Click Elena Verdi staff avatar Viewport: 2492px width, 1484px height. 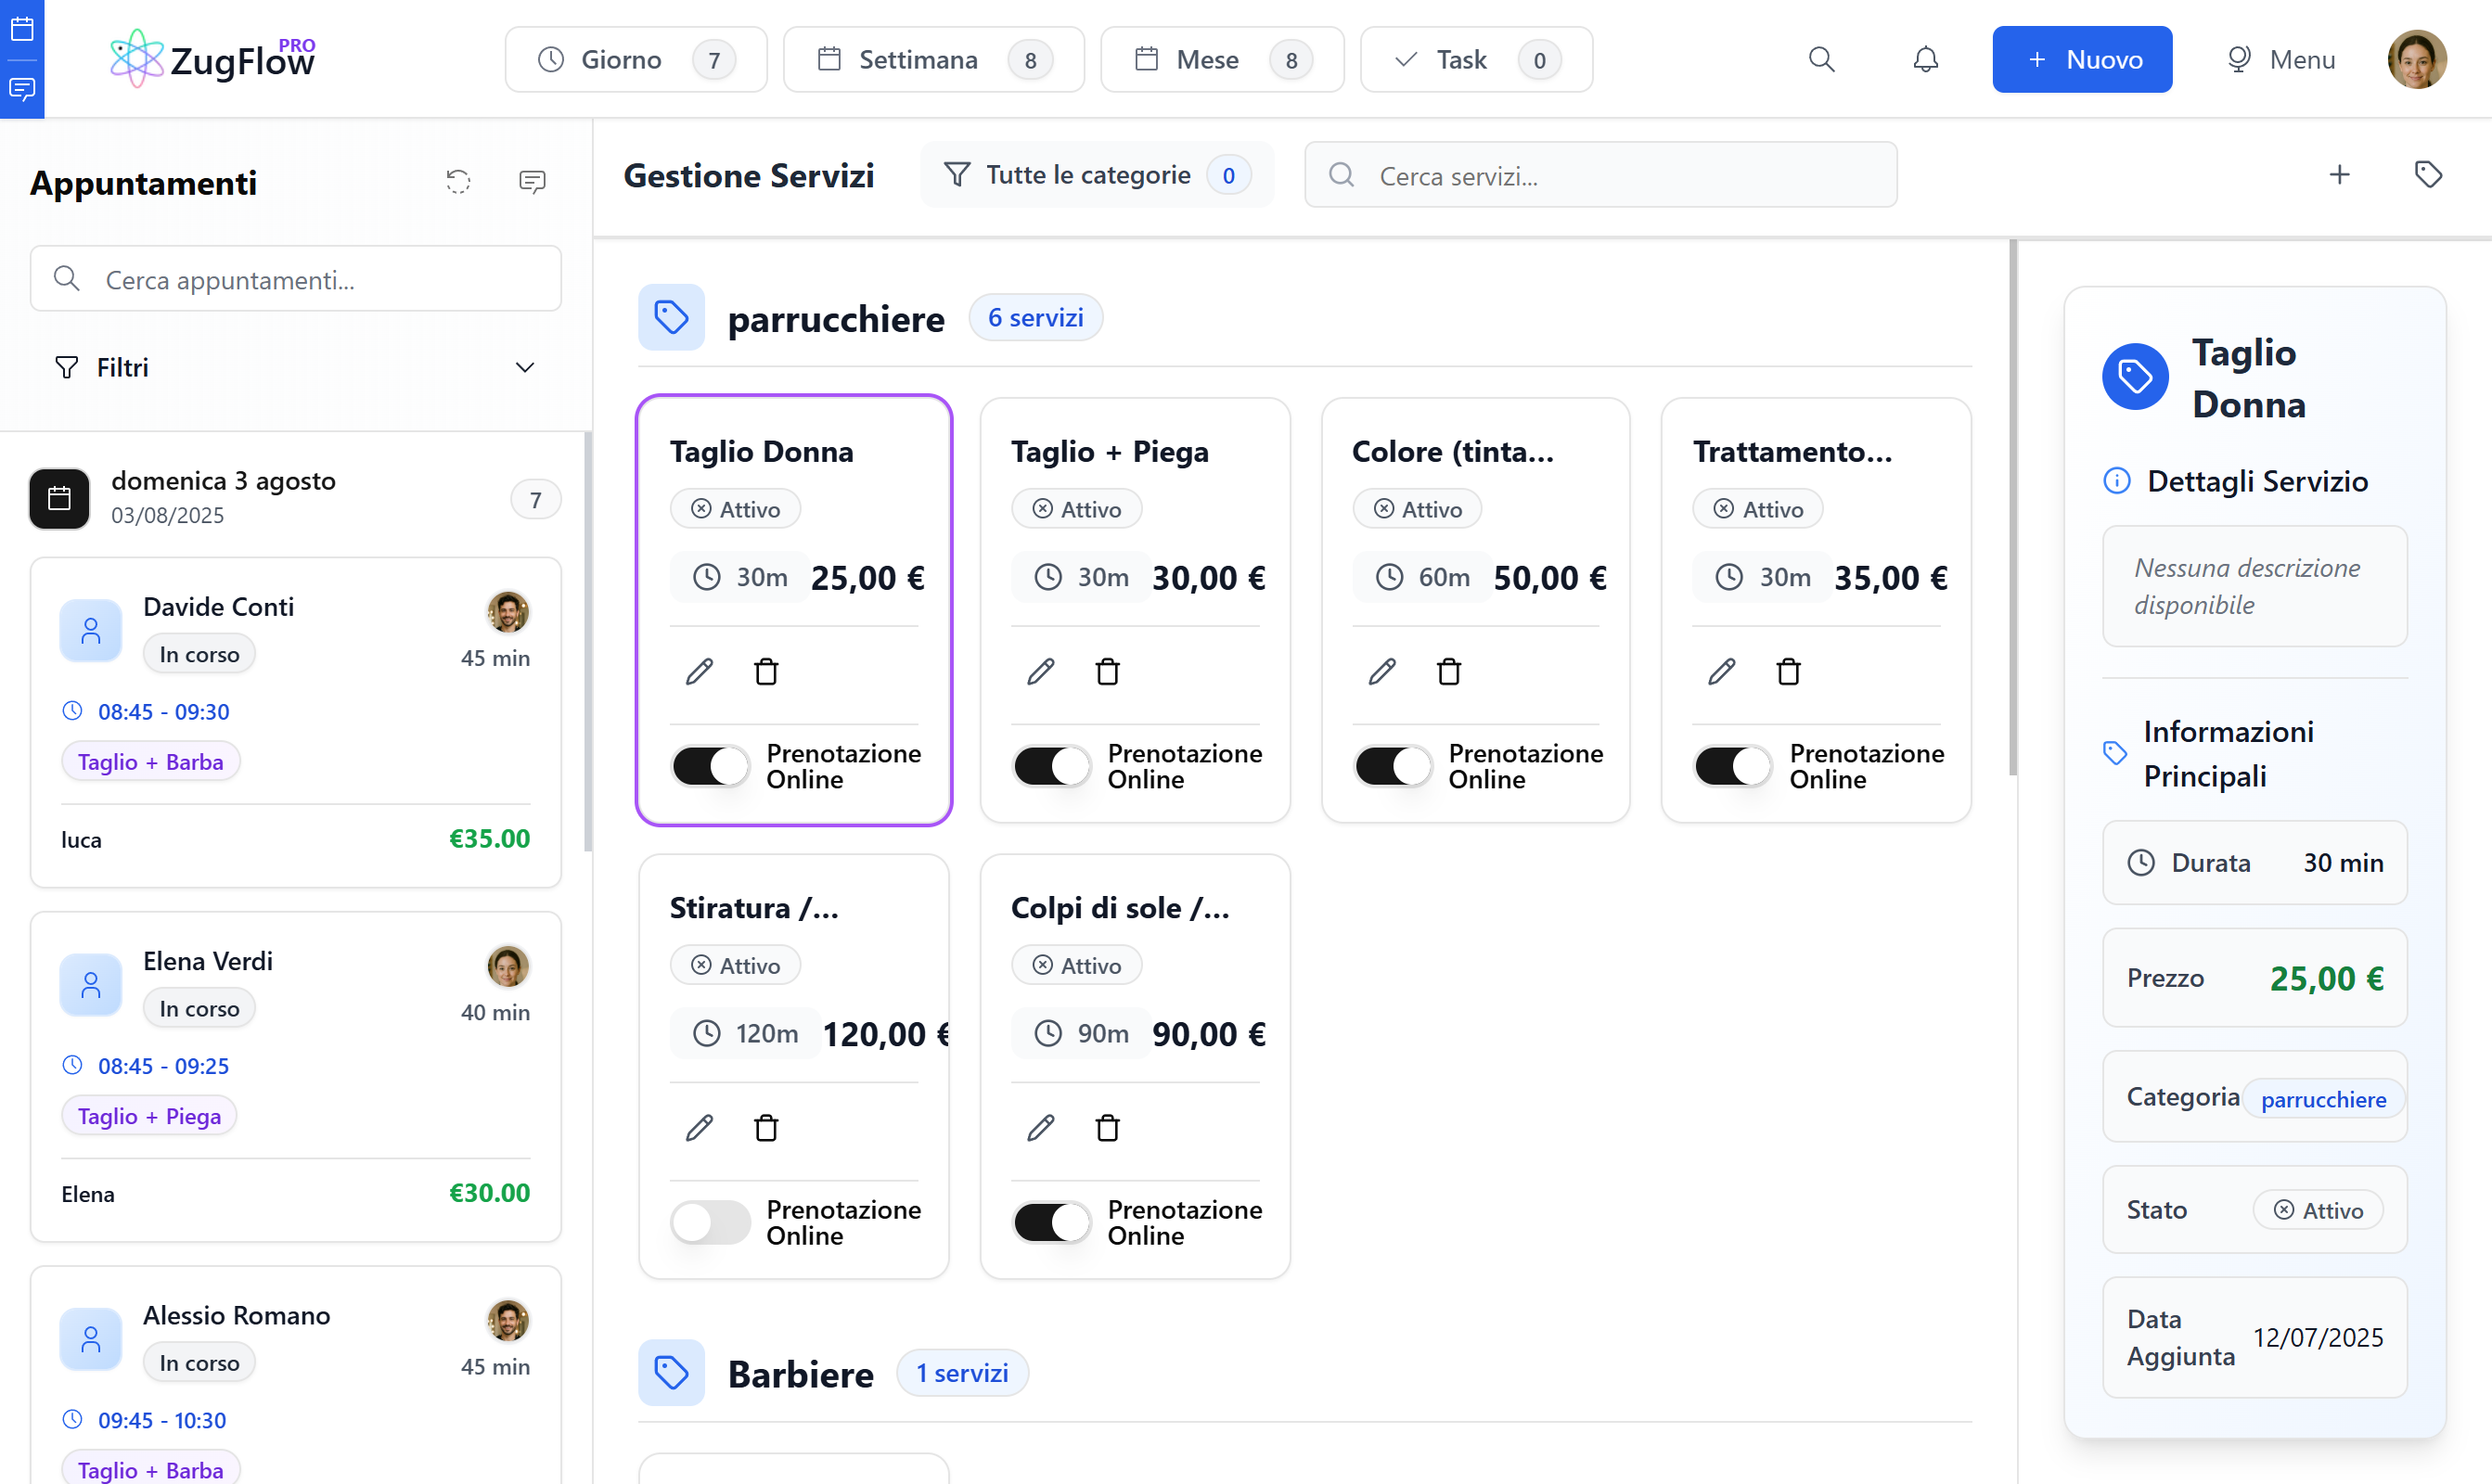point(508,965)
